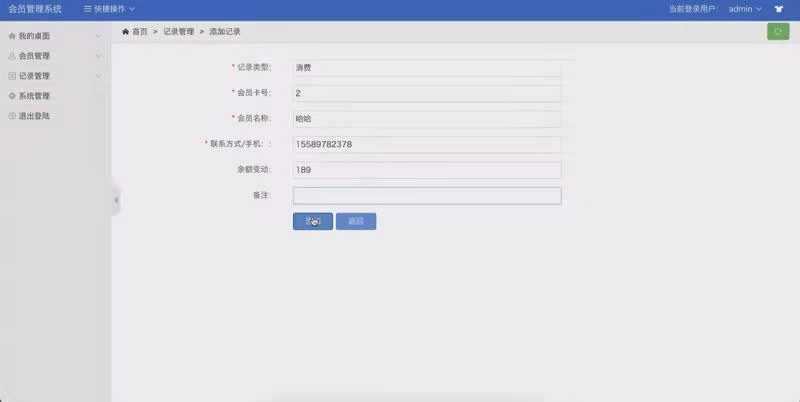Screen dimensions: 800x402
Task: Click the 系统管理 gear icon in sidebar
Action: pos(12,96)
